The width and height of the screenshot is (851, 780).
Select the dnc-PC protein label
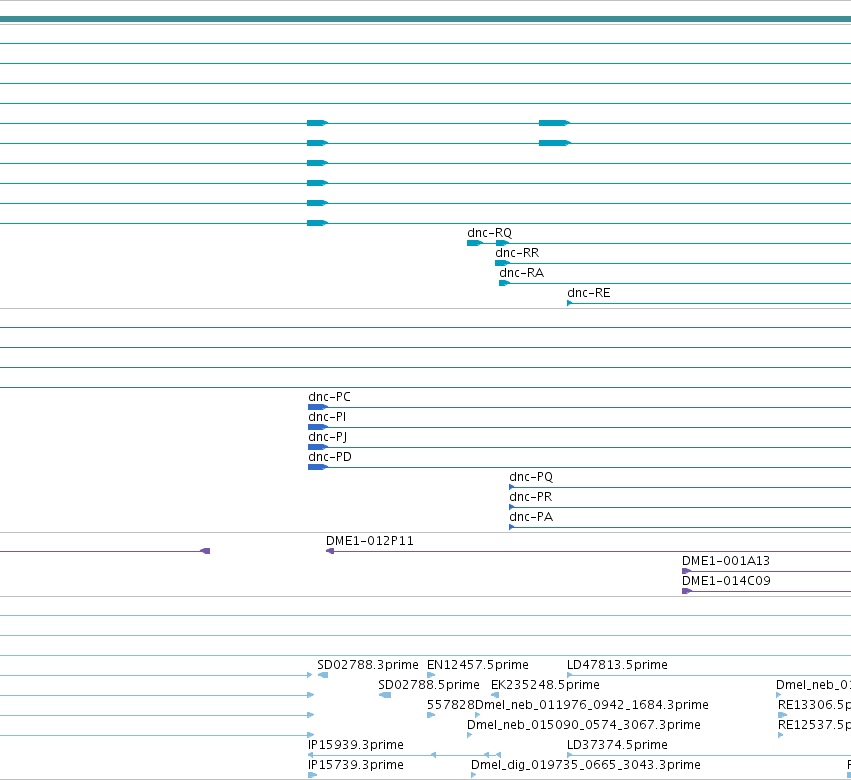pos(329,397)
